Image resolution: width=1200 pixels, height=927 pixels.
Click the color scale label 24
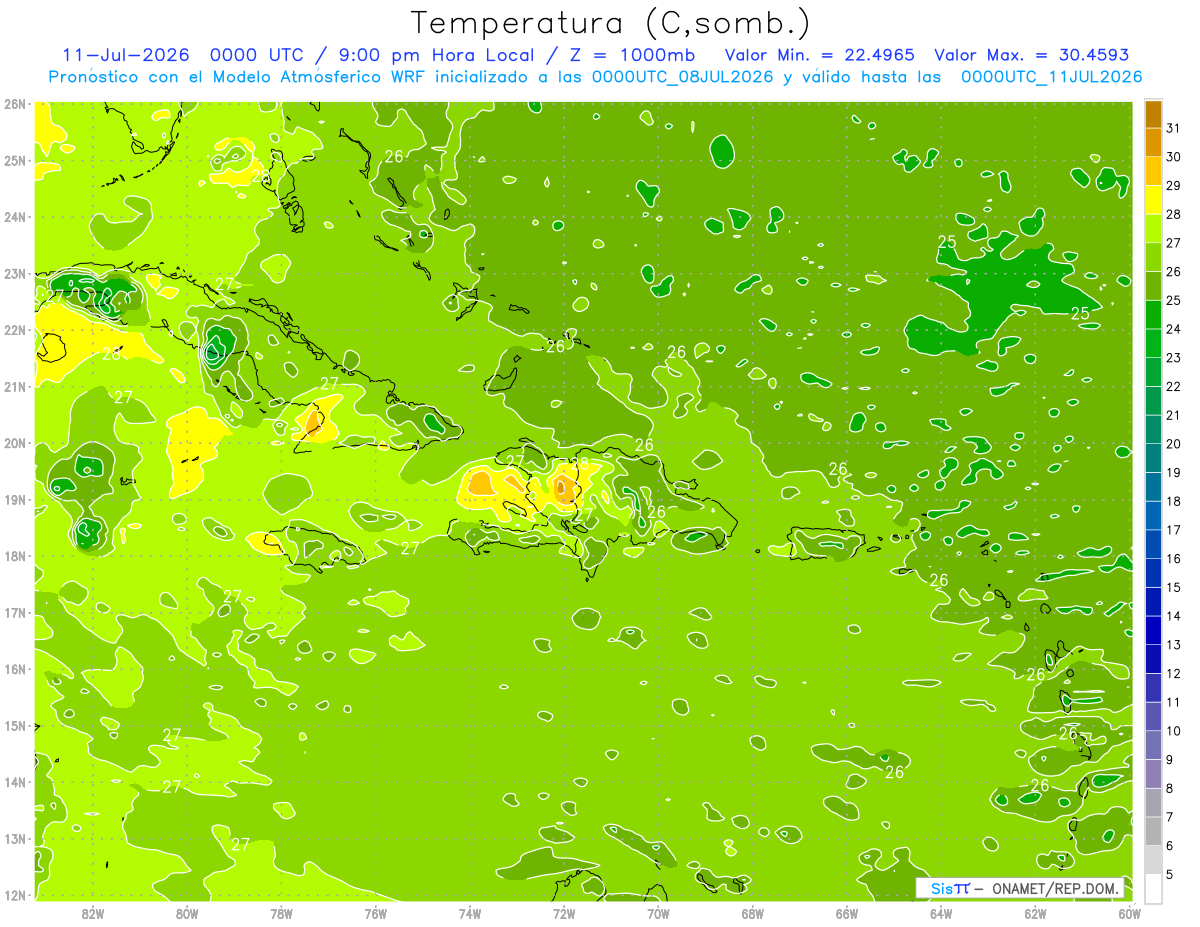[1174, 329]
